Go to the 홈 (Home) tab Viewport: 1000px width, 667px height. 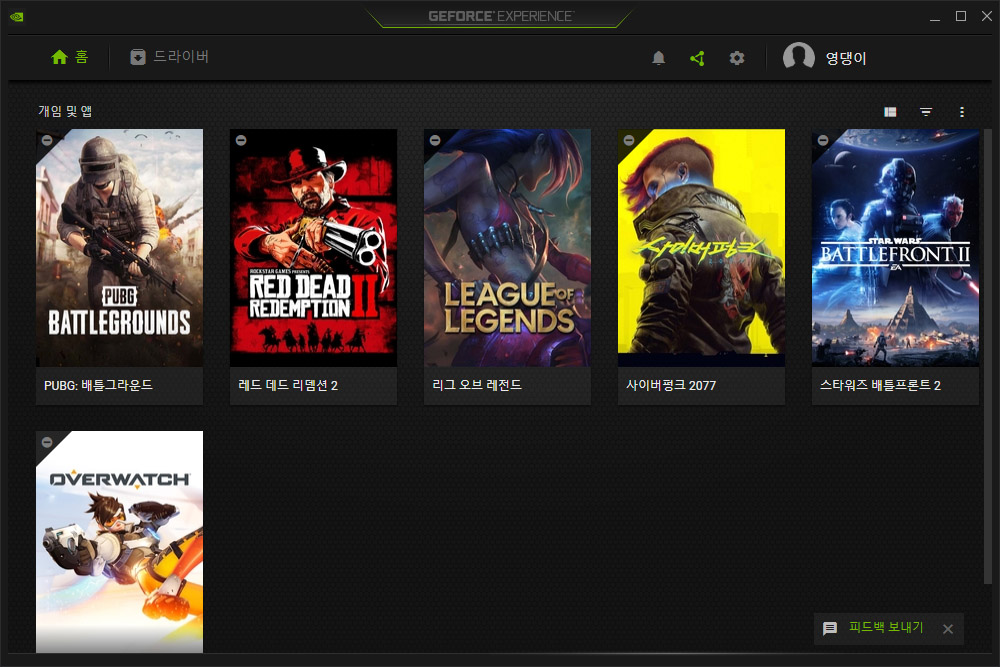tap(70, 57)
